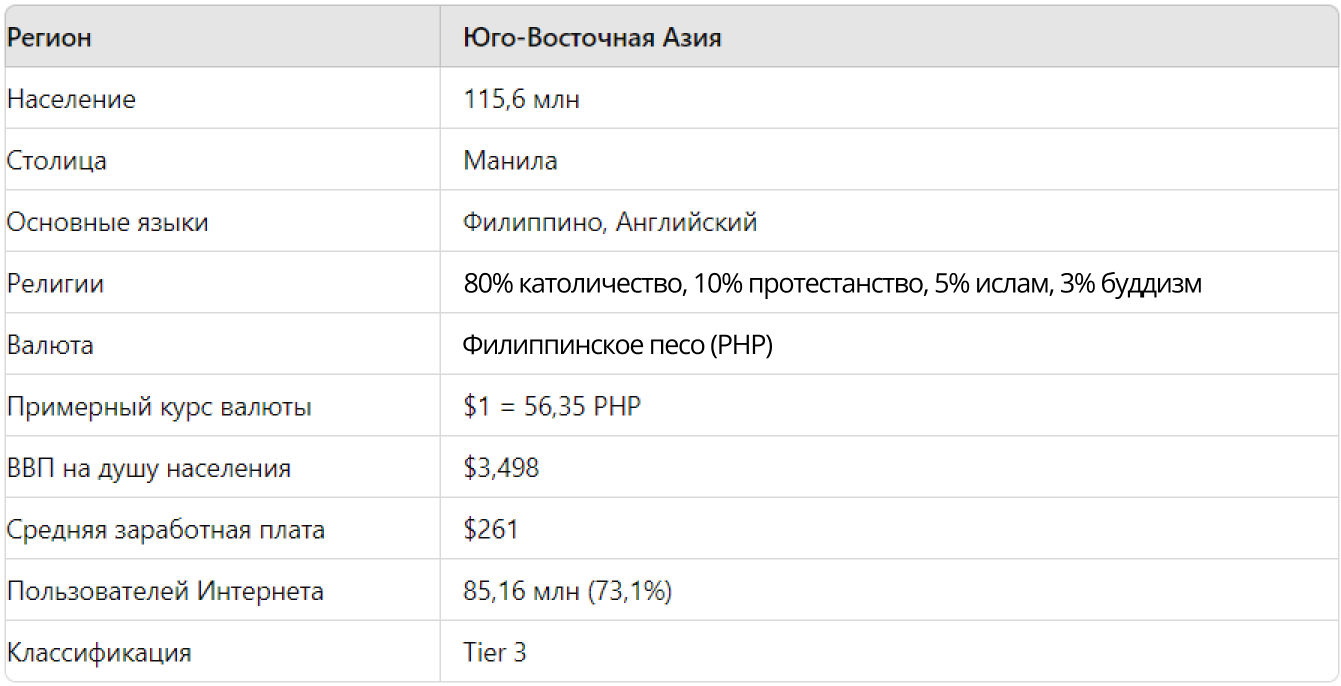The height and width of the screenshot is (686, 1341).
Task: Click the Основные языки label
Action: 108,223
